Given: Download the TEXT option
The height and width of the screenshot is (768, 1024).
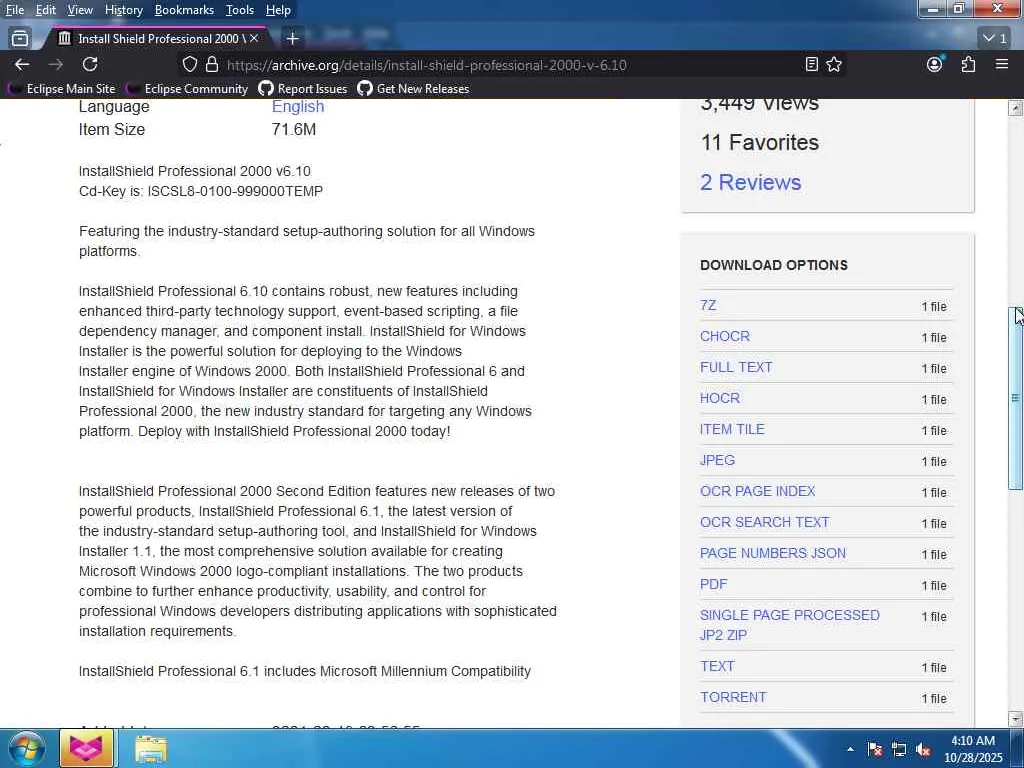Looking at the screenshot, I should (717, 666).
